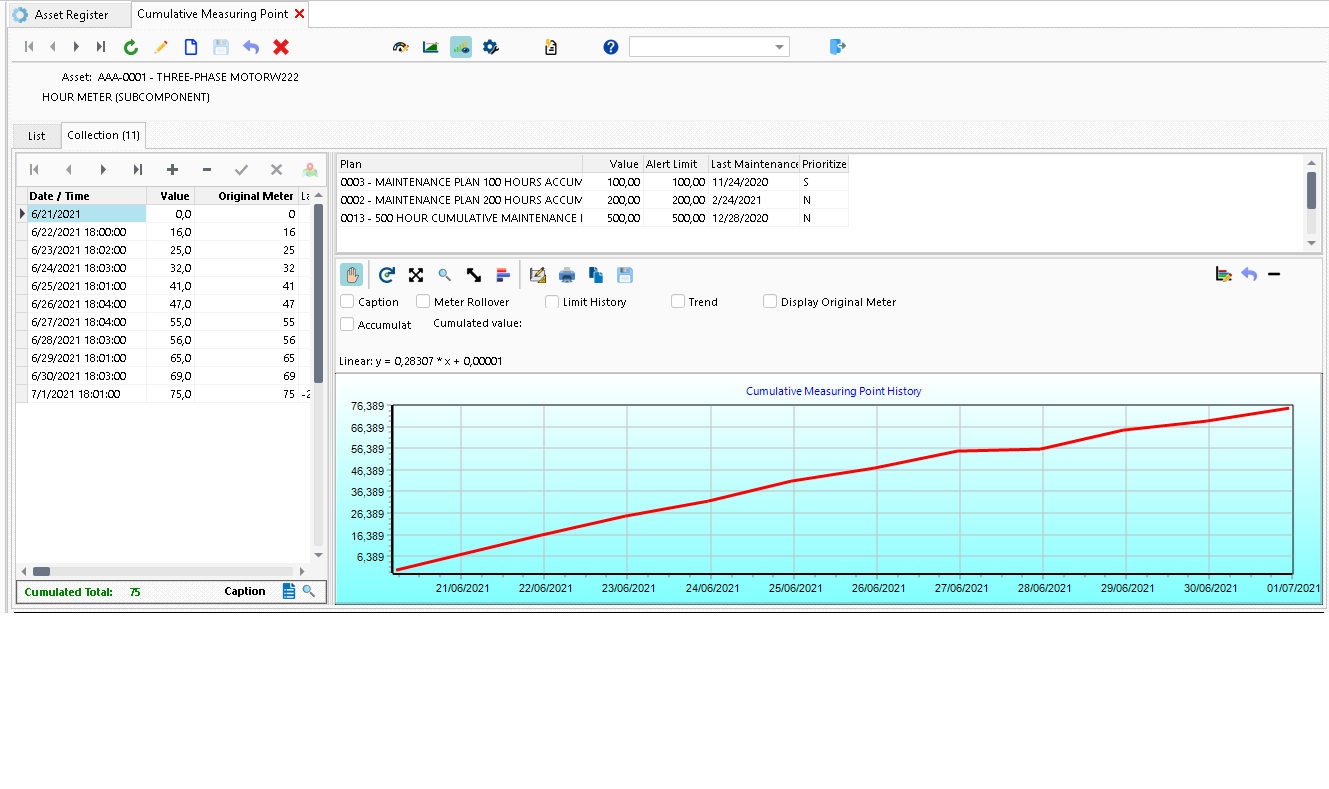Click the refresh chart icon
This screenshot has height=789, width=1329.
(x=387, y=274)
